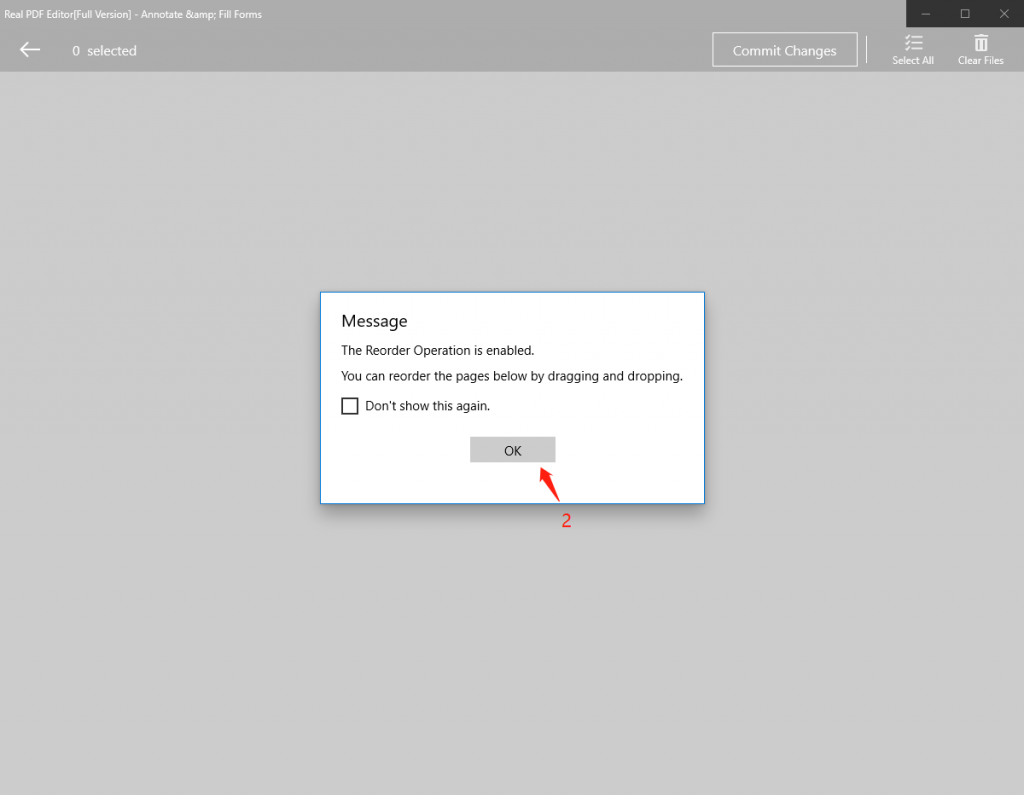Click the Message dialog title
Viewport: 1024px width, 795px height.
tap(374, 321)
